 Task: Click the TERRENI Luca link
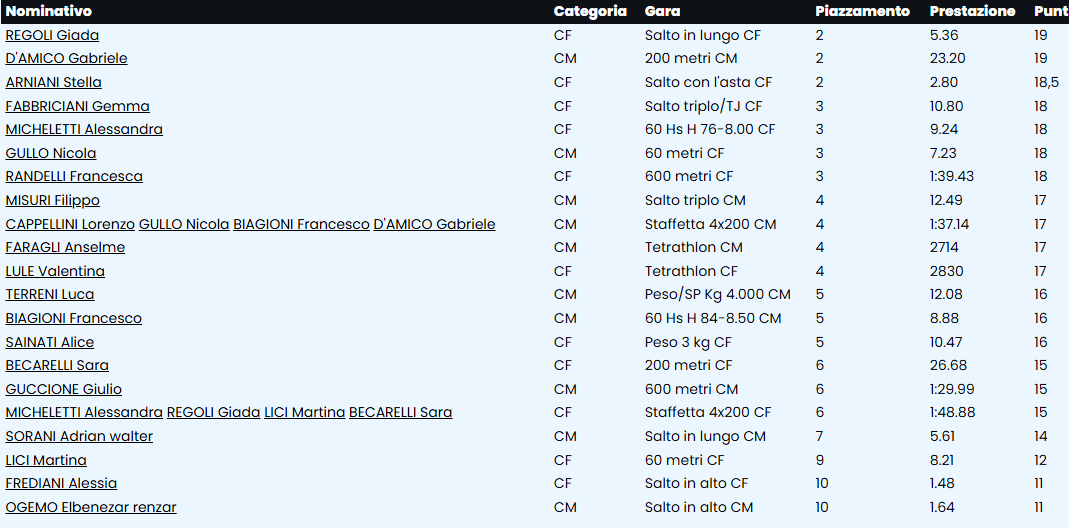pyautogui.click(x=50, y=294)
